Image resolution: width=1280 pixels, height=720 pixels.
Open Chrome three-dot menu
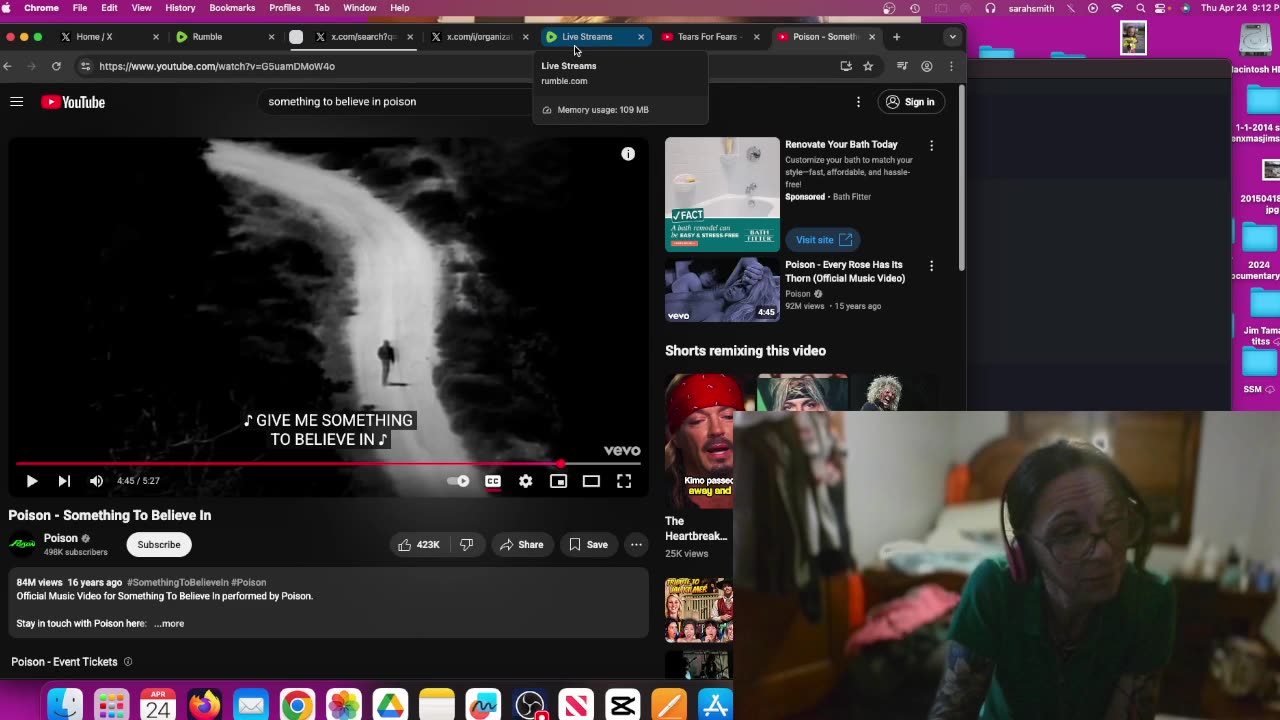(951, 66)
